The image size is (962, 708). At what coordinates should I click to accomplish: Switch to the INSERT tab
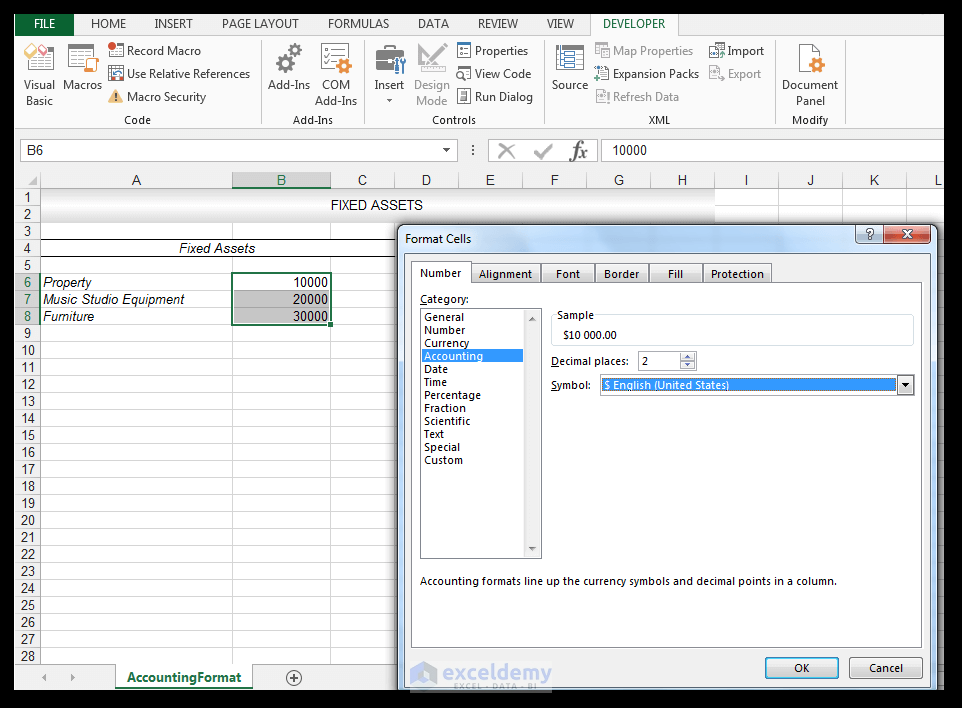point(173,24)
